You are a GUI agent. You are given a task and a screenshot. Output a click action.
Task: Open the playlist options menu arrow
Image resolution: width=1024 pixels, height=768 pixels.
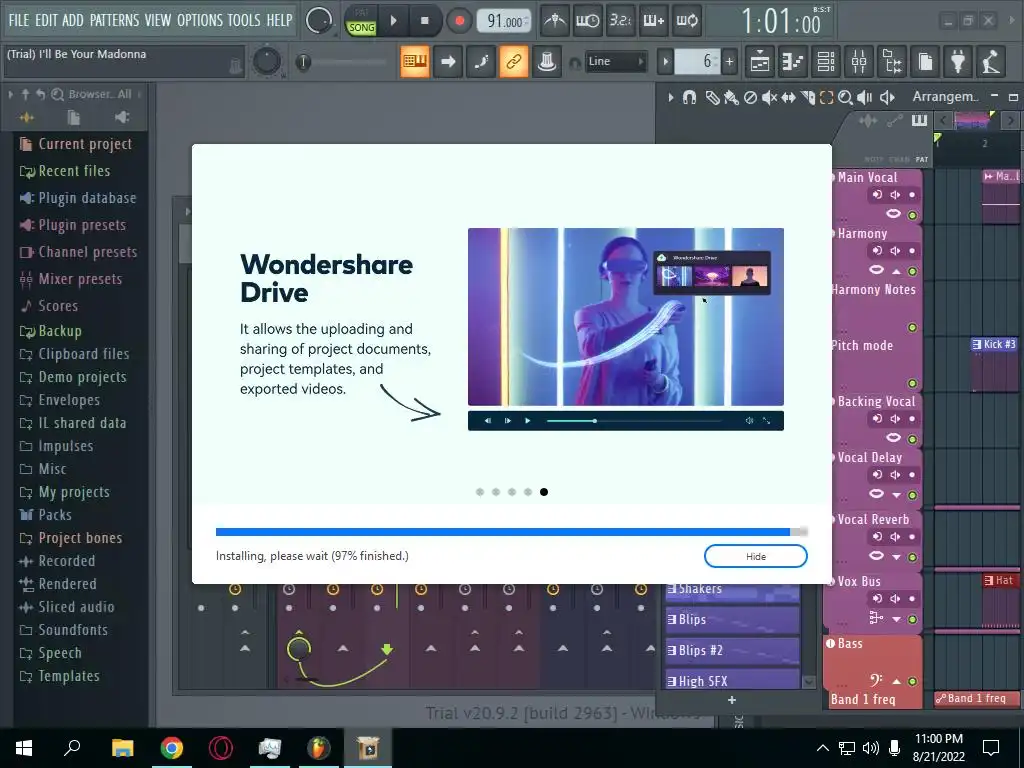[x=671, y=97]
